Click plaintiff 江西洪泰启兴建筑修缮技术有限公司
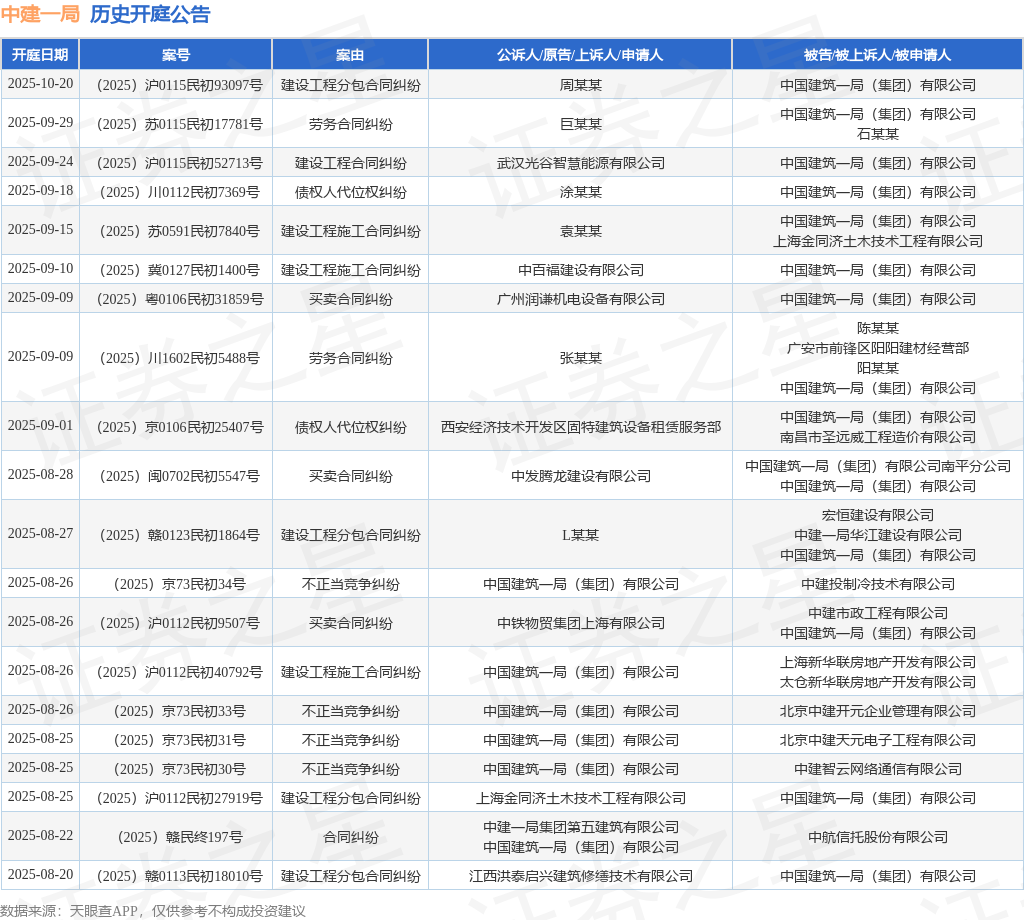1024x920 pixels. point(580,876)
